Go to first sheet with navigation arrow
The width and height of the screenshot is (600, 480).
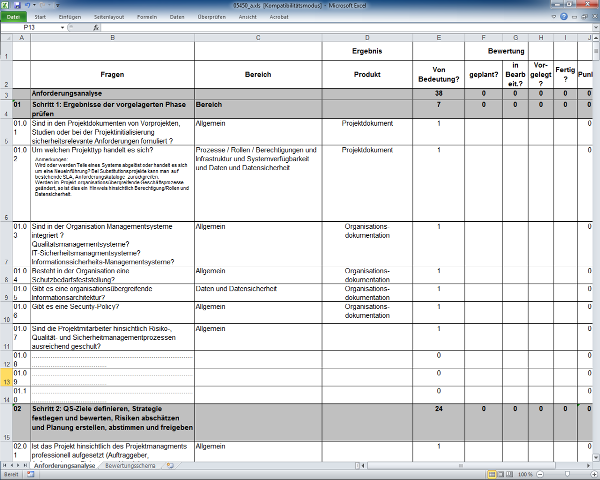[x=4, y=466]
